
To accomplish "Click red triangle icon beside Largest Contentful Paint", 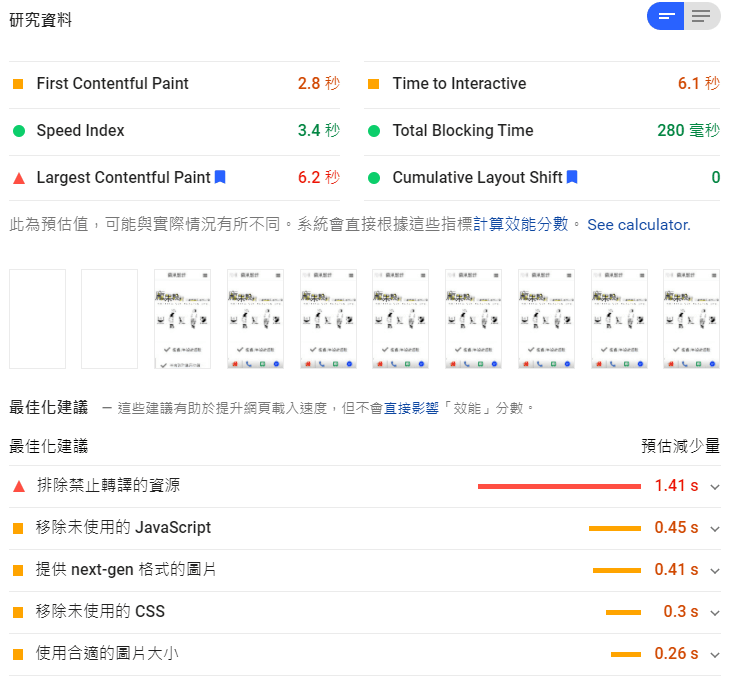I will [x=18, y=178].
